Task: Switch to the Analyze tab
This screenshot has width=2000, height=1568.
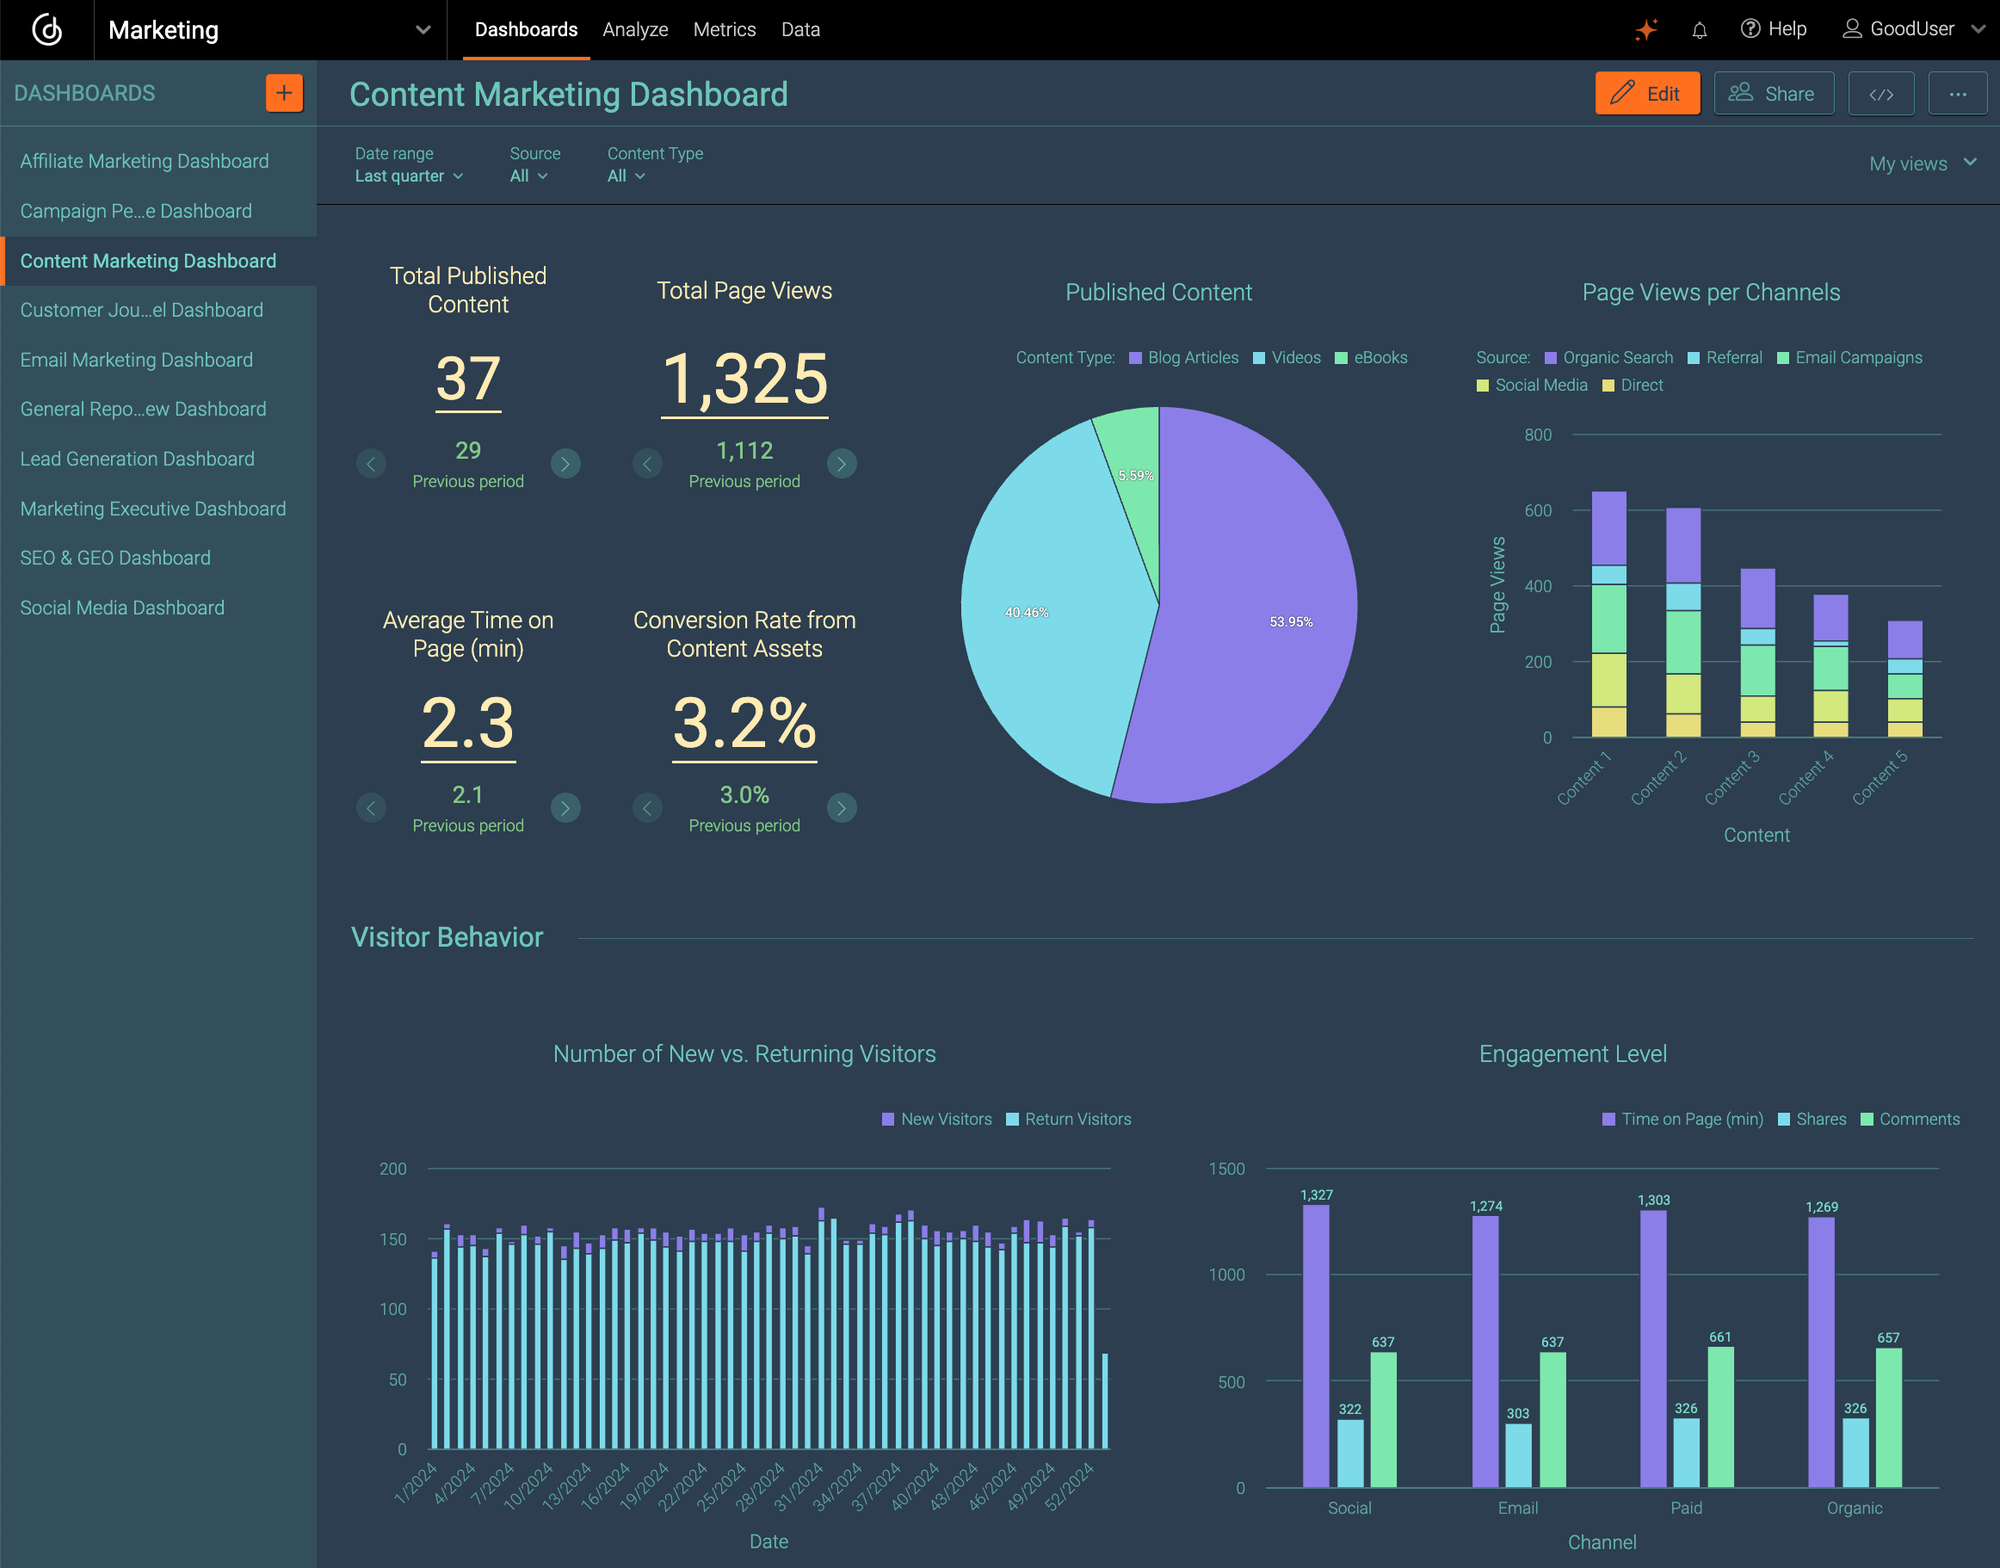Action: click(635, 29)
